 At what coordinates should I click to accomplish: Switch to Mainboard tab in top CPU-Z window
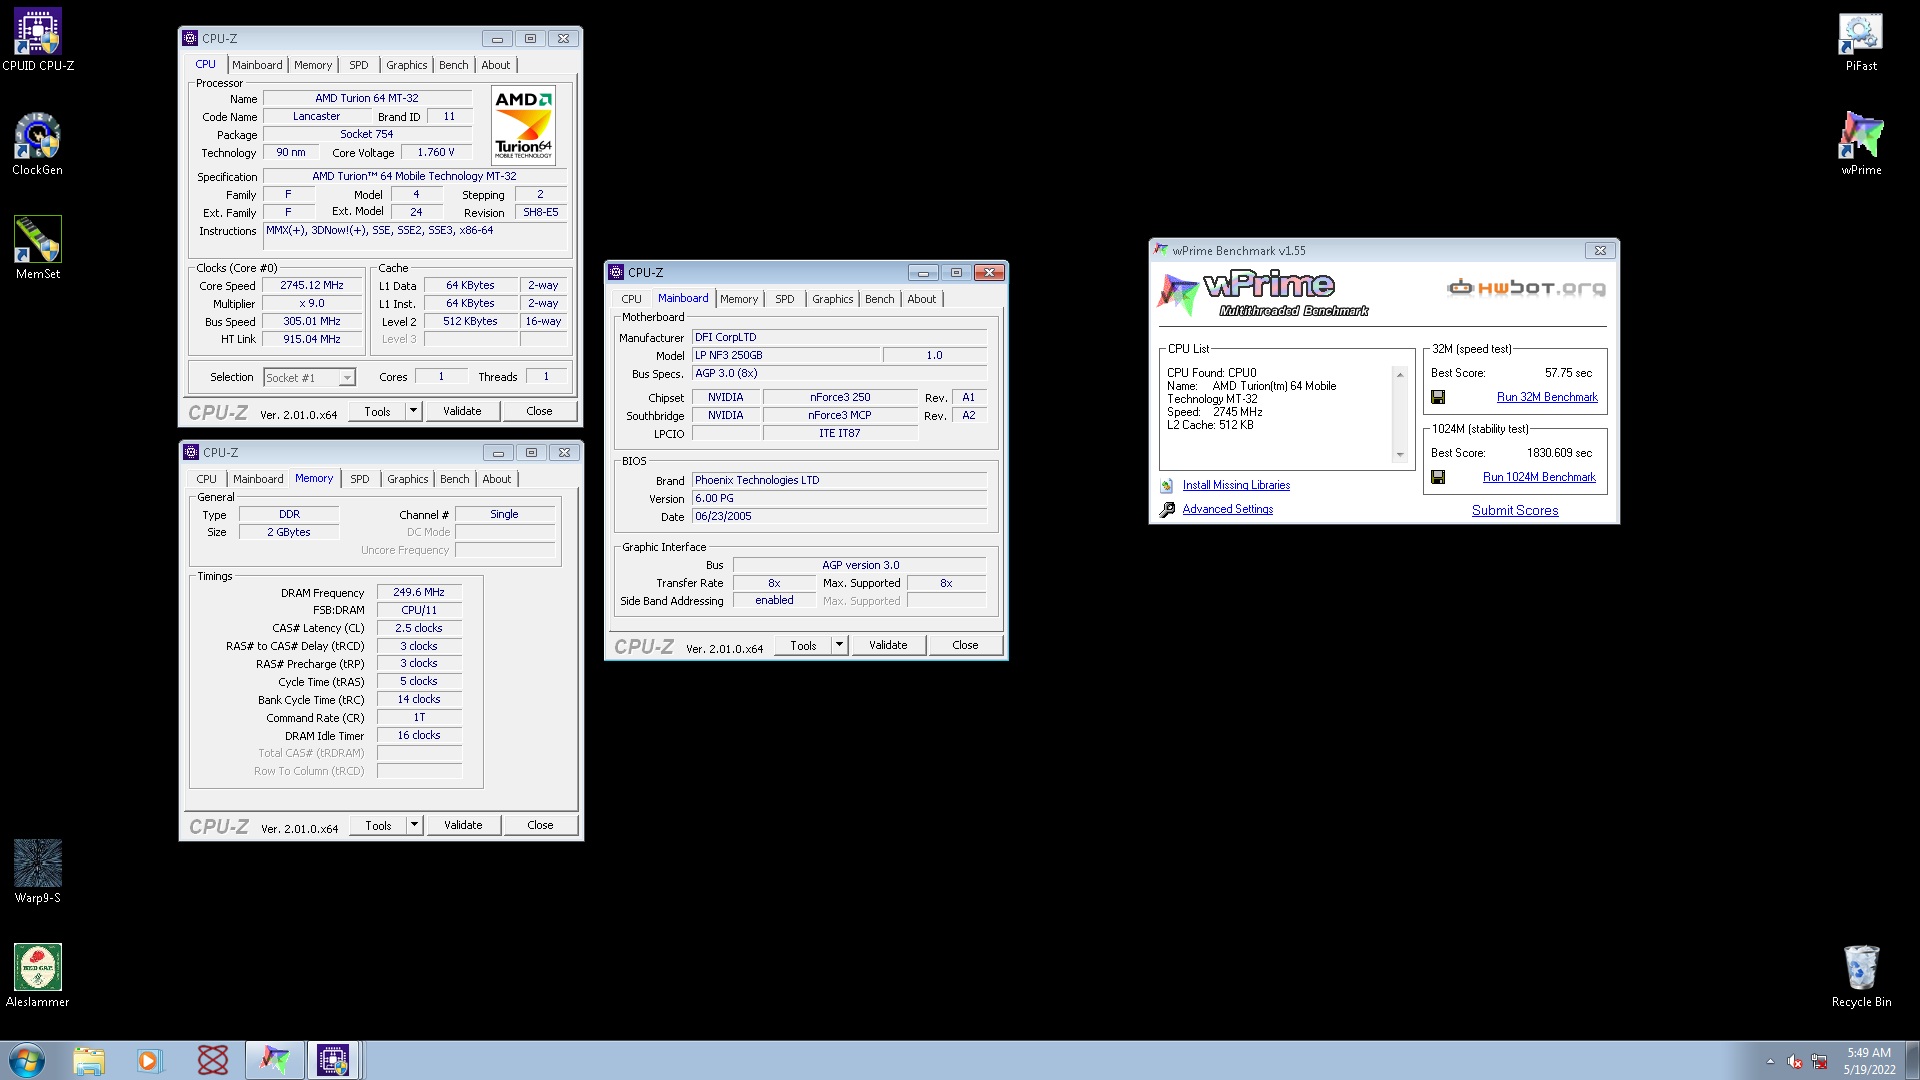pyautogui.click(x=257, y=65)
